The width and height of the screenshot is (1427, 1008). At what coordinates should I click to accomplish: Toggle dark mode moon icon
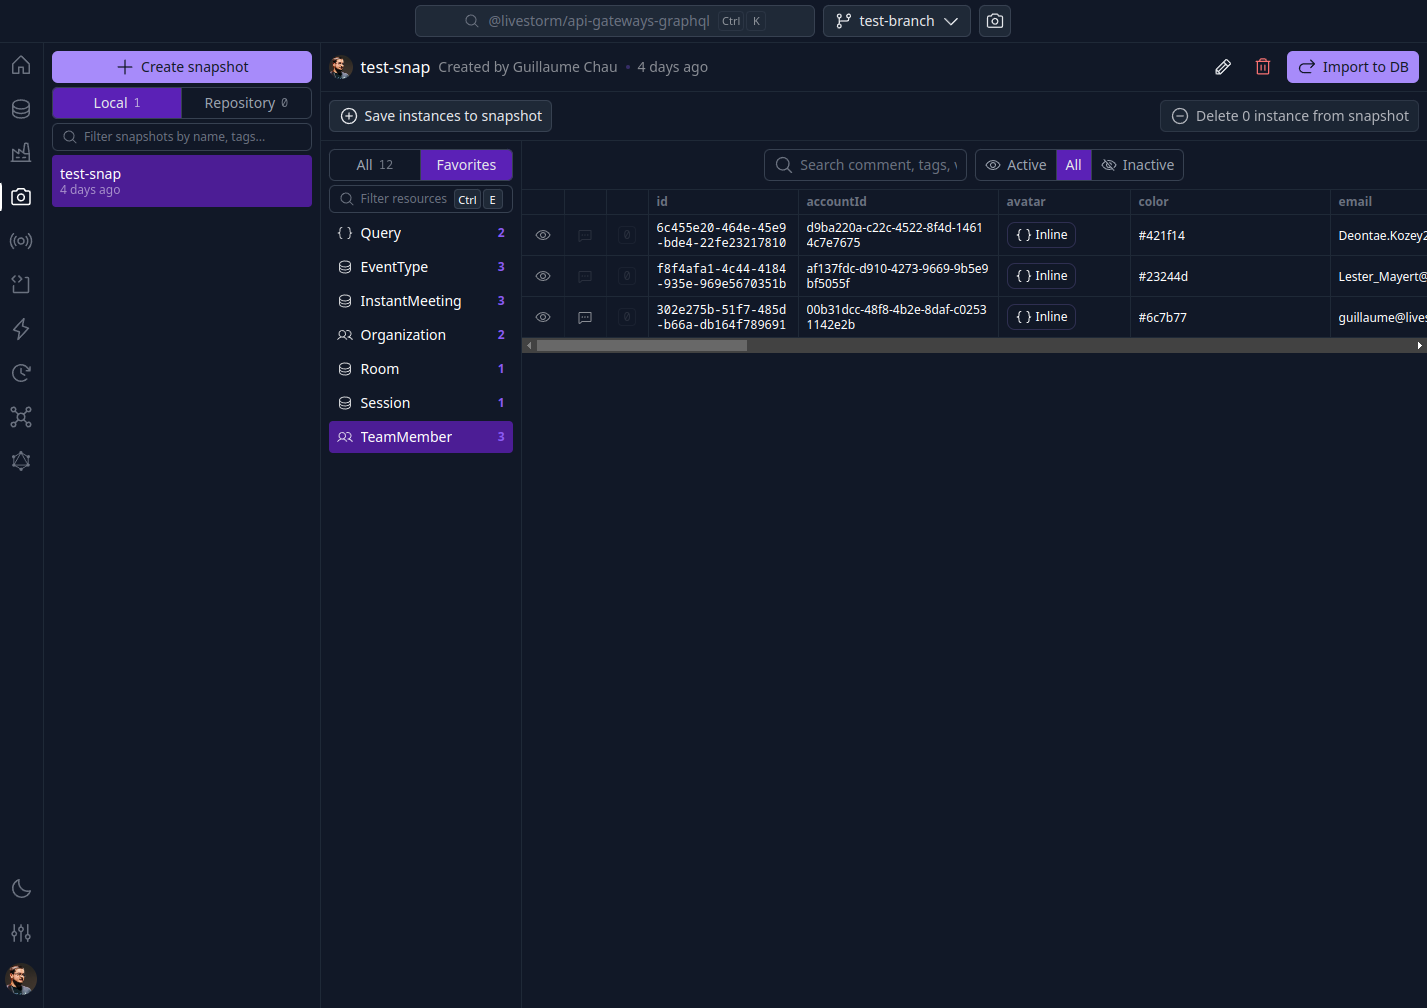pos(21,889)
